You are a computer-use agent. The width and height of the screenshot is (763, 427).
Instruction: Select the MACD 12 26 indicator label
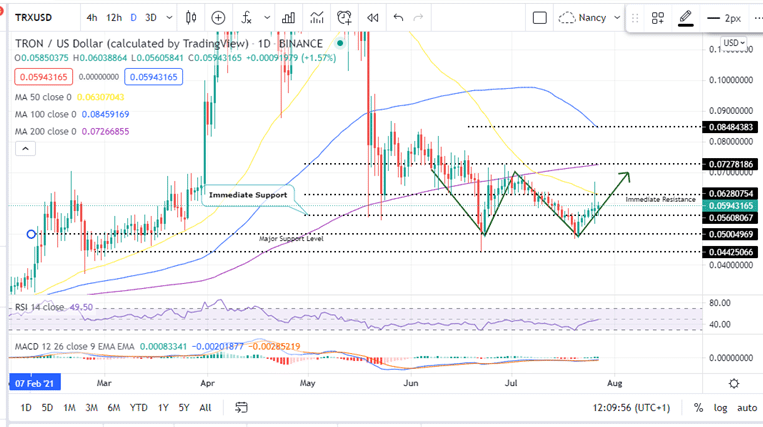tap(74, 347)
